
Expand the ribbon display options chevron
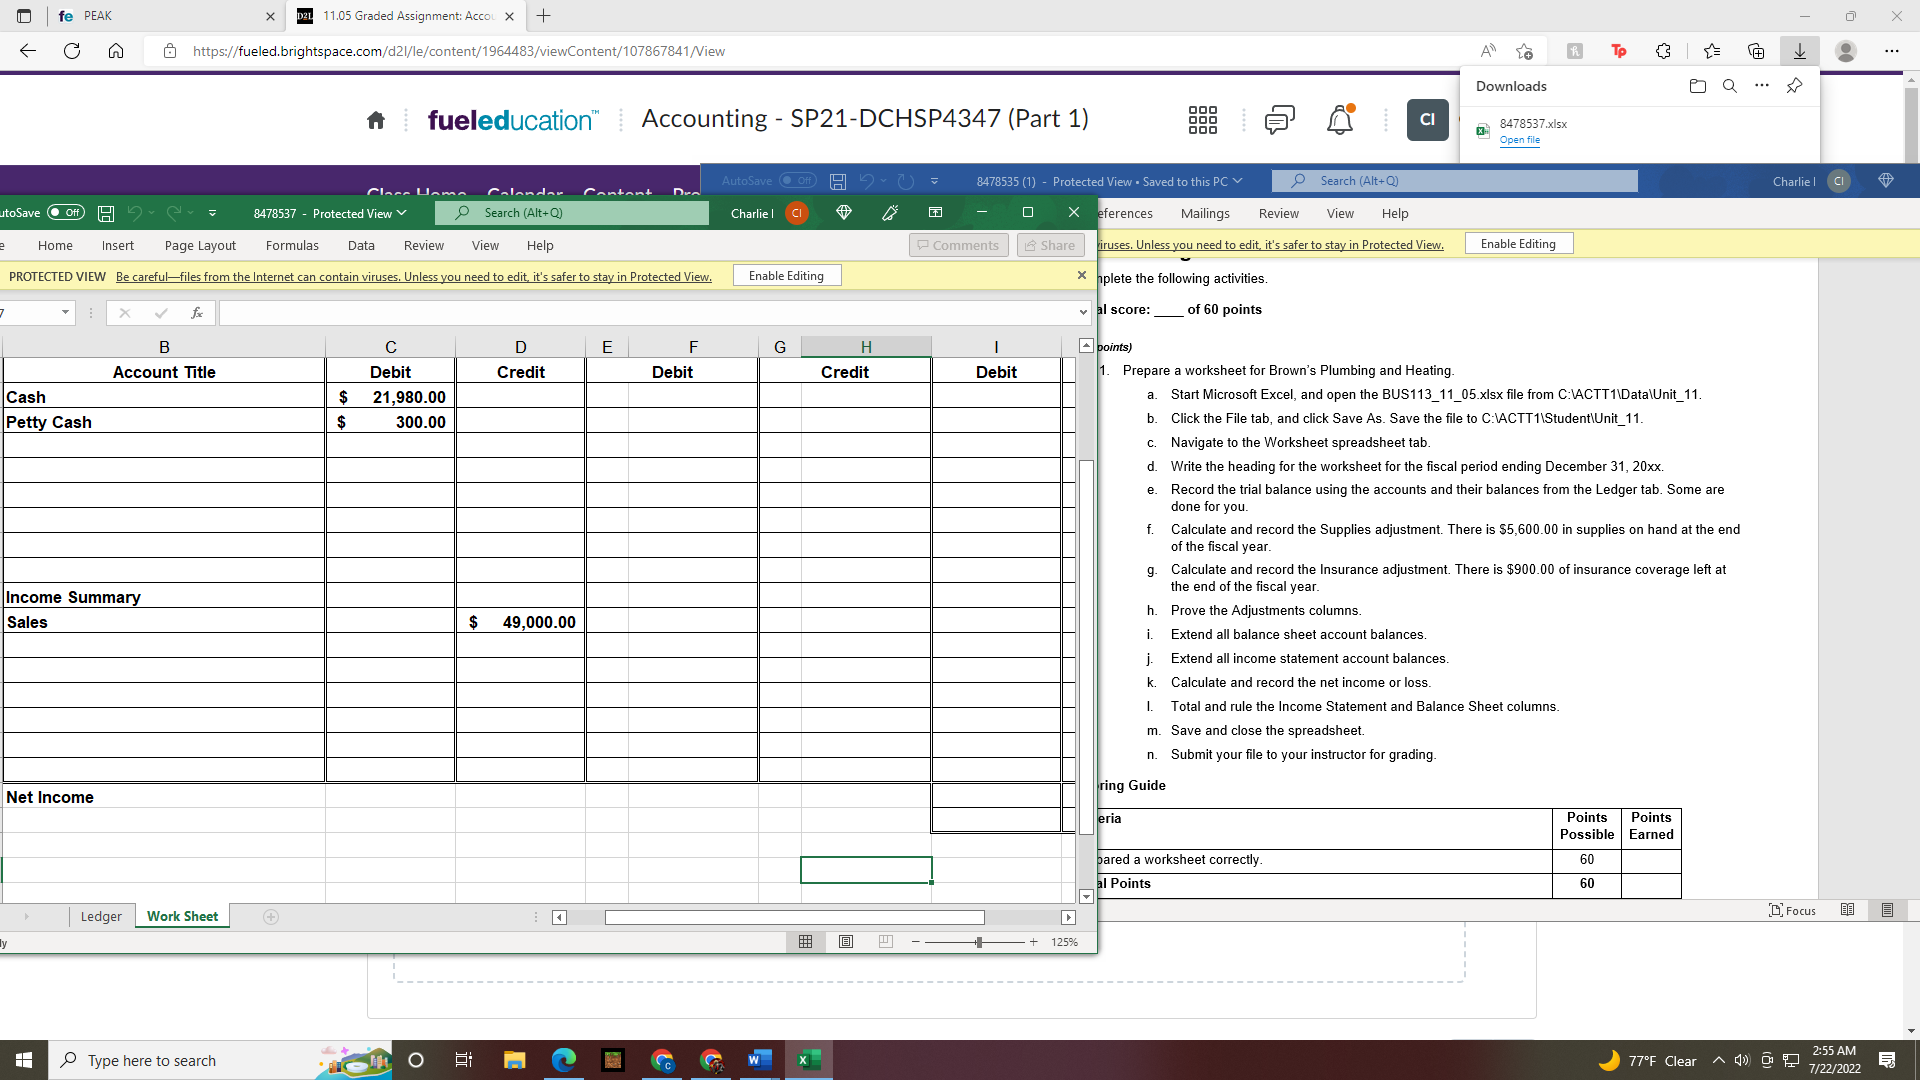(x=212, y=213)
